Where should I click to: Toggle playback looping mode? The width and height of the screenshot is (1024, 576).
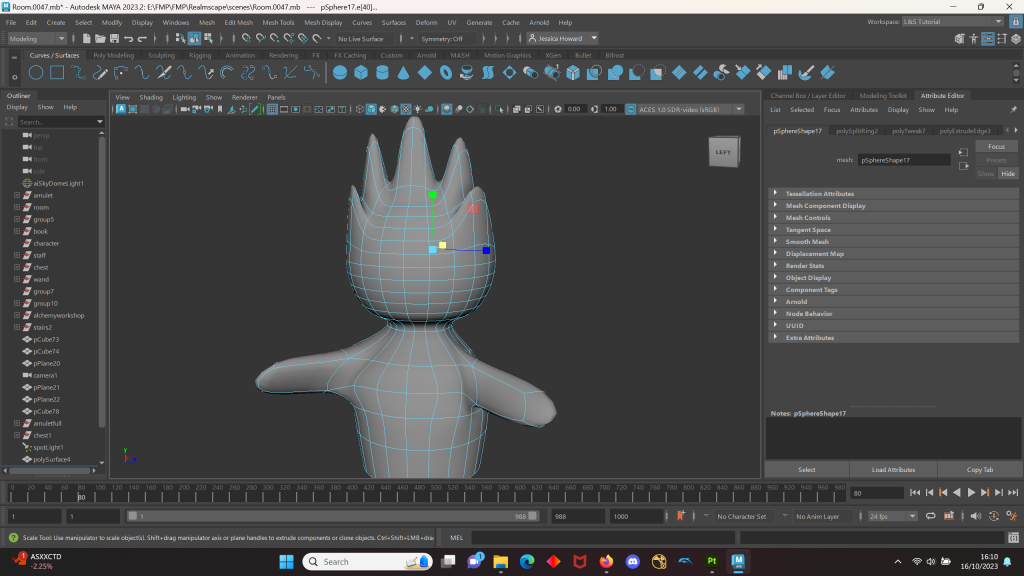pos(931,516)
